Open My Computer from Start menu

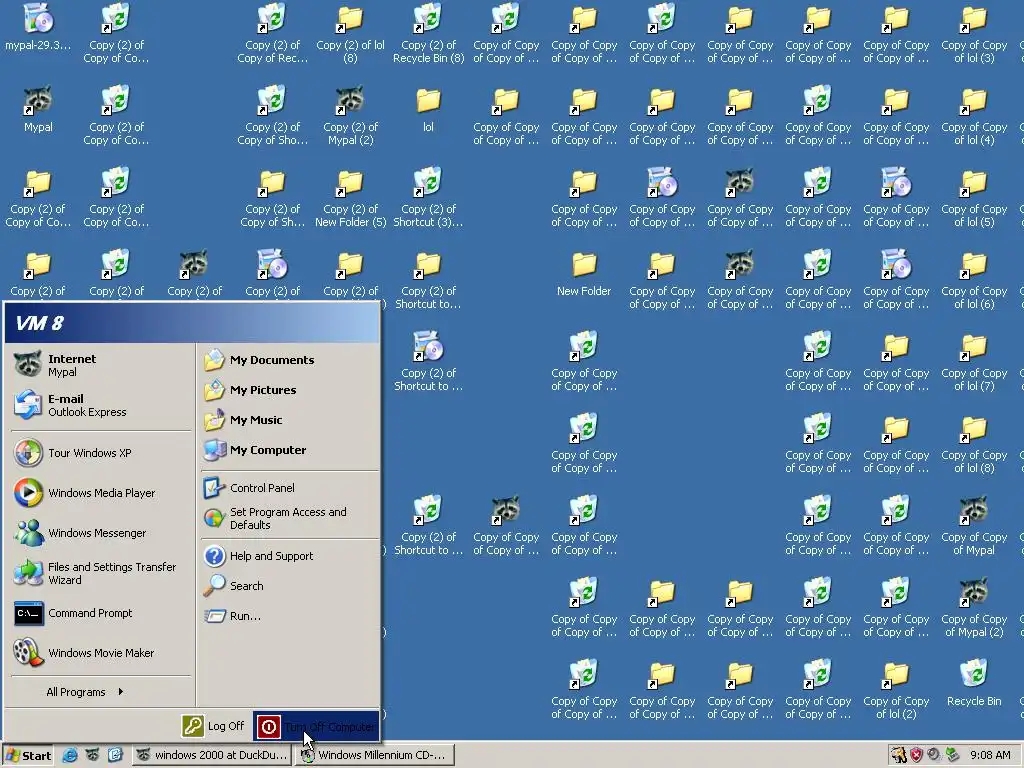tap(289, 450)
